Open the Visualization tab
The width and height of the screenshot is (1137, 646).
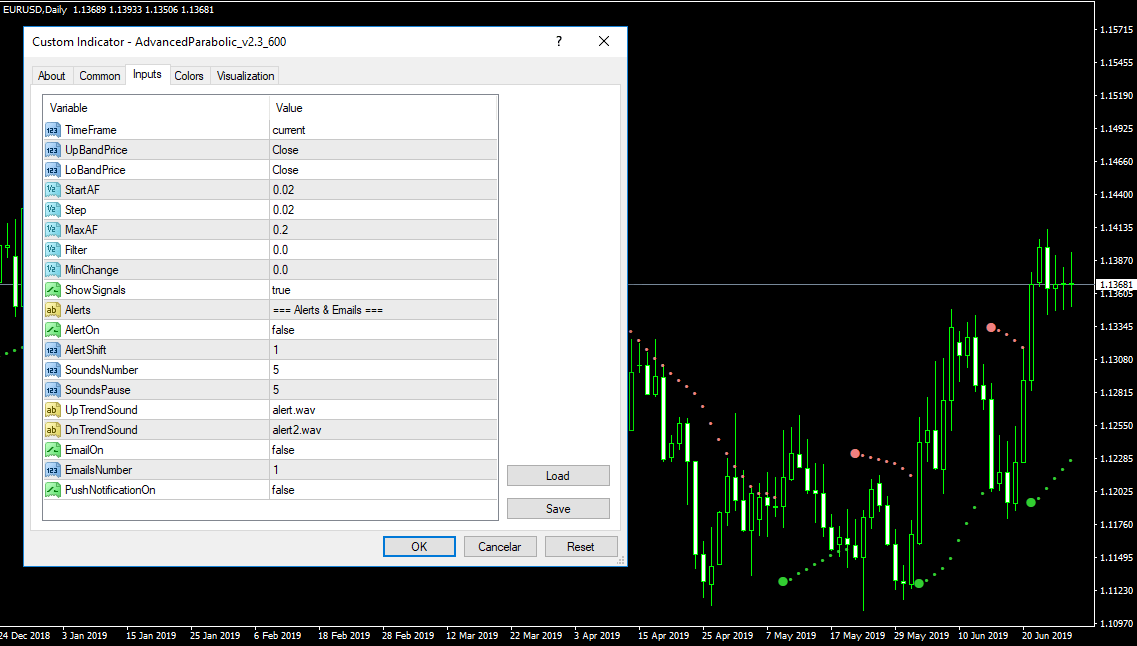coord(245,75)
